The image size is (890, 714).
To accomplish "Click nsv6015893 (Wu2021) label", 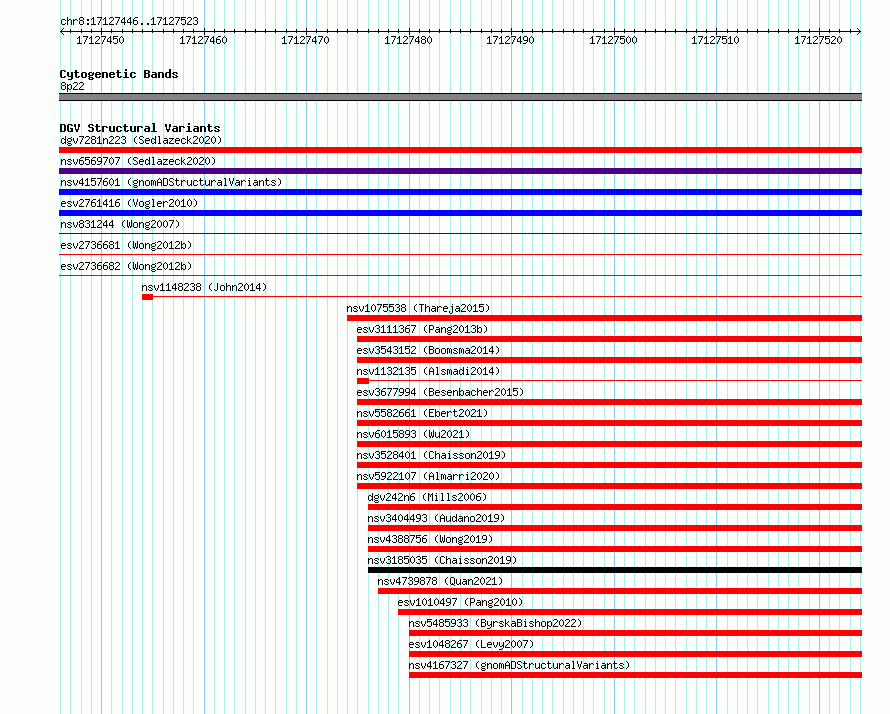I will [413, 434].
